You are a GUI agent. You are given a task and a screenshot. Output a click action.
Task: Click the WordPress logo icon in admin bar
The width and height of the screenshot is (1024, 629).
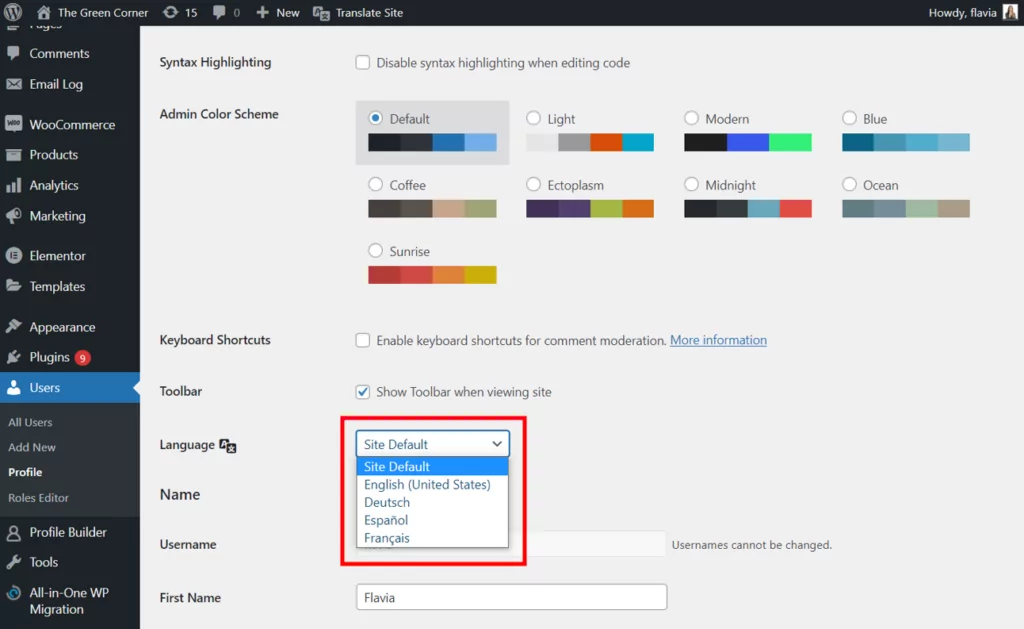coord(13,12)
